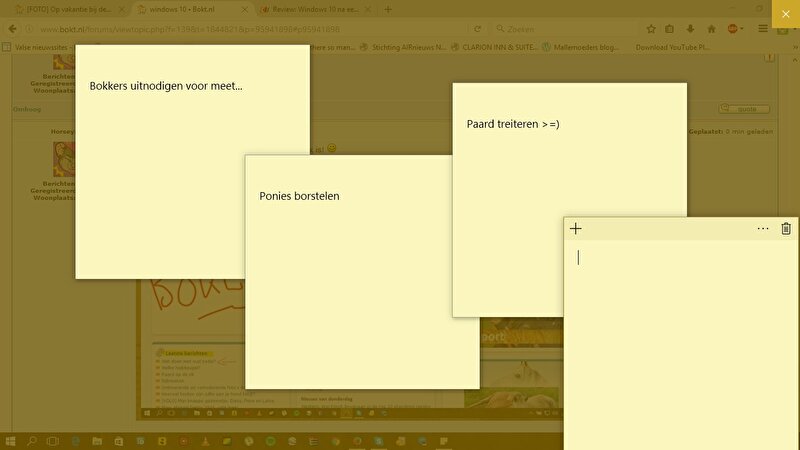This screenshot has height=450, width=800.
Task: Close the sticky notes overlay with X
Action: click(786, 13)
